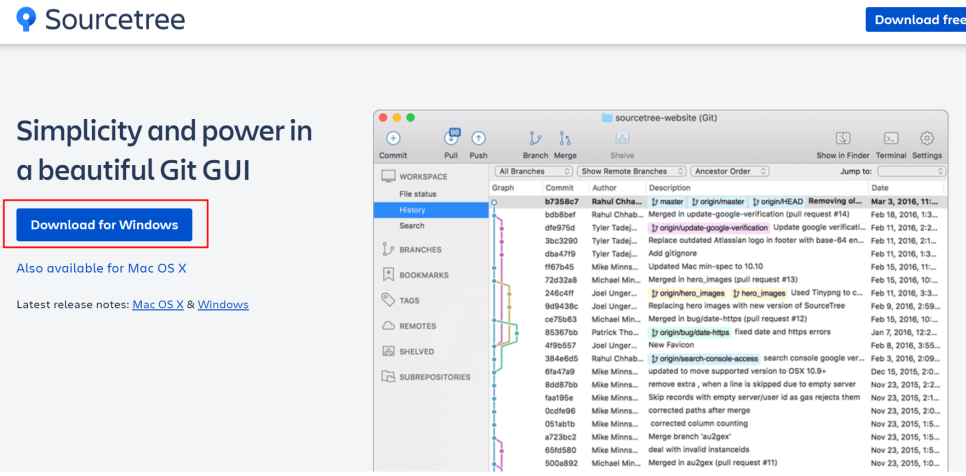The image size is (966, 476).
Task: Select commit dba47f9 Add gitignore
Action: coord(717,254)
